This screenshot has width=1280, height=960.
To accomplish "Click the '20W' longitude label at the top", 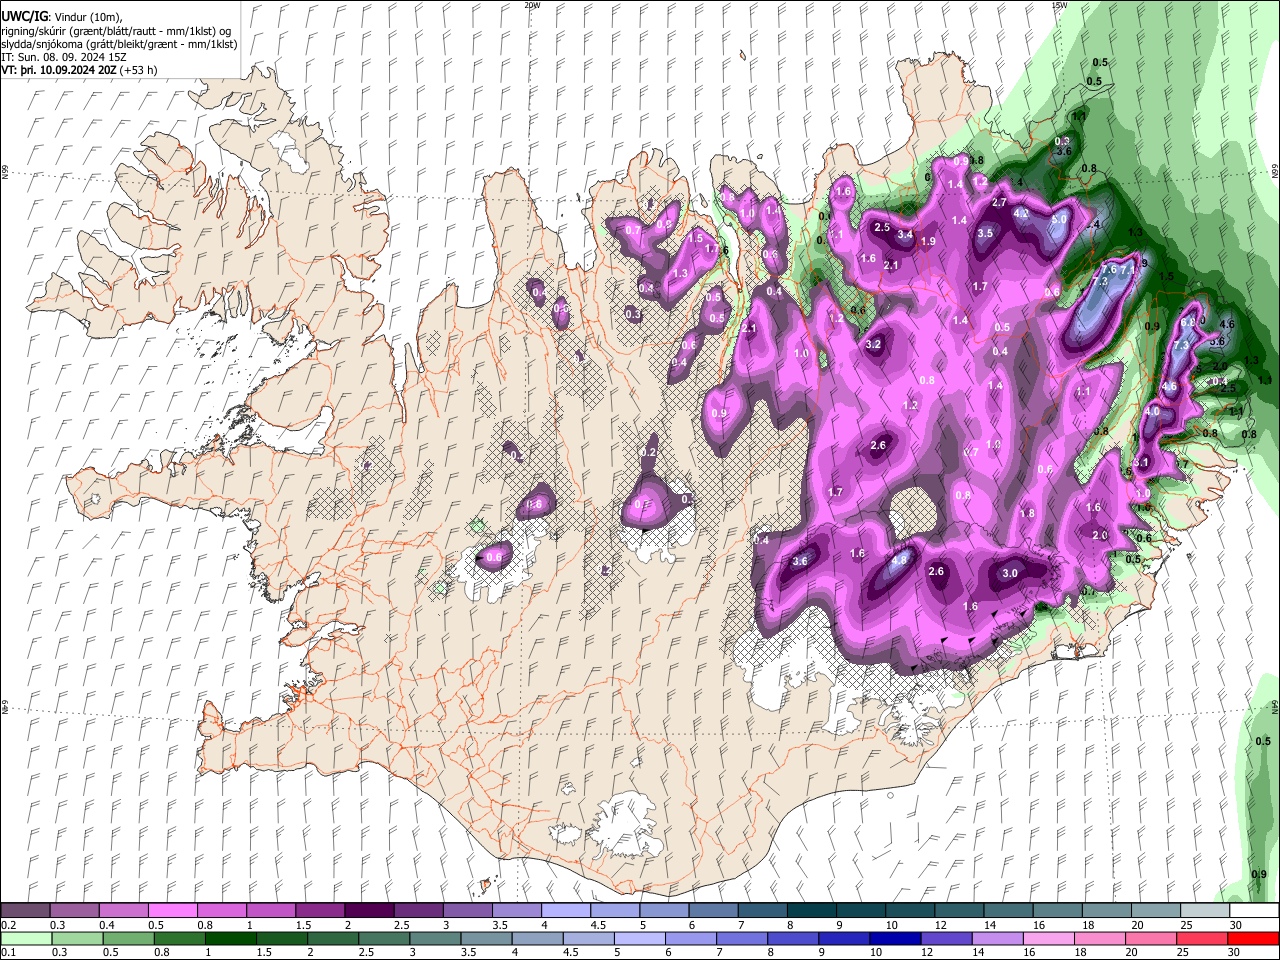I will pos(532,5).
